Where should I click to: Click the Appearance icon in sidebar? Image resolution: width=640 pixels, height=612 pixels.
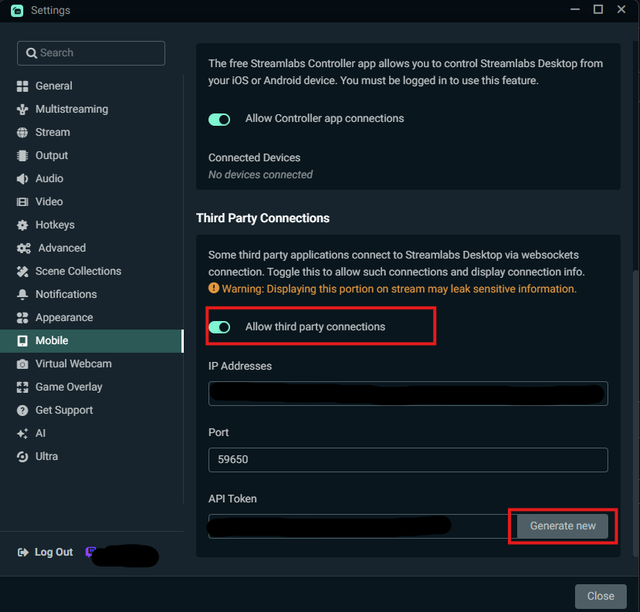click(x=22, y=318)
